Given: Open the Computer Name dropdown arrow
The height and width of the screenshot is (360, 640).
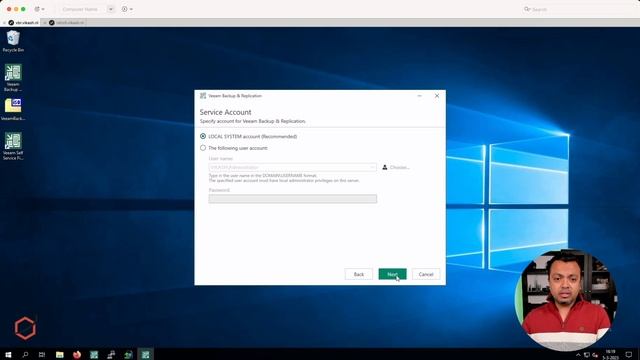Looking at the screenshot, I should (x=111, y=9).
